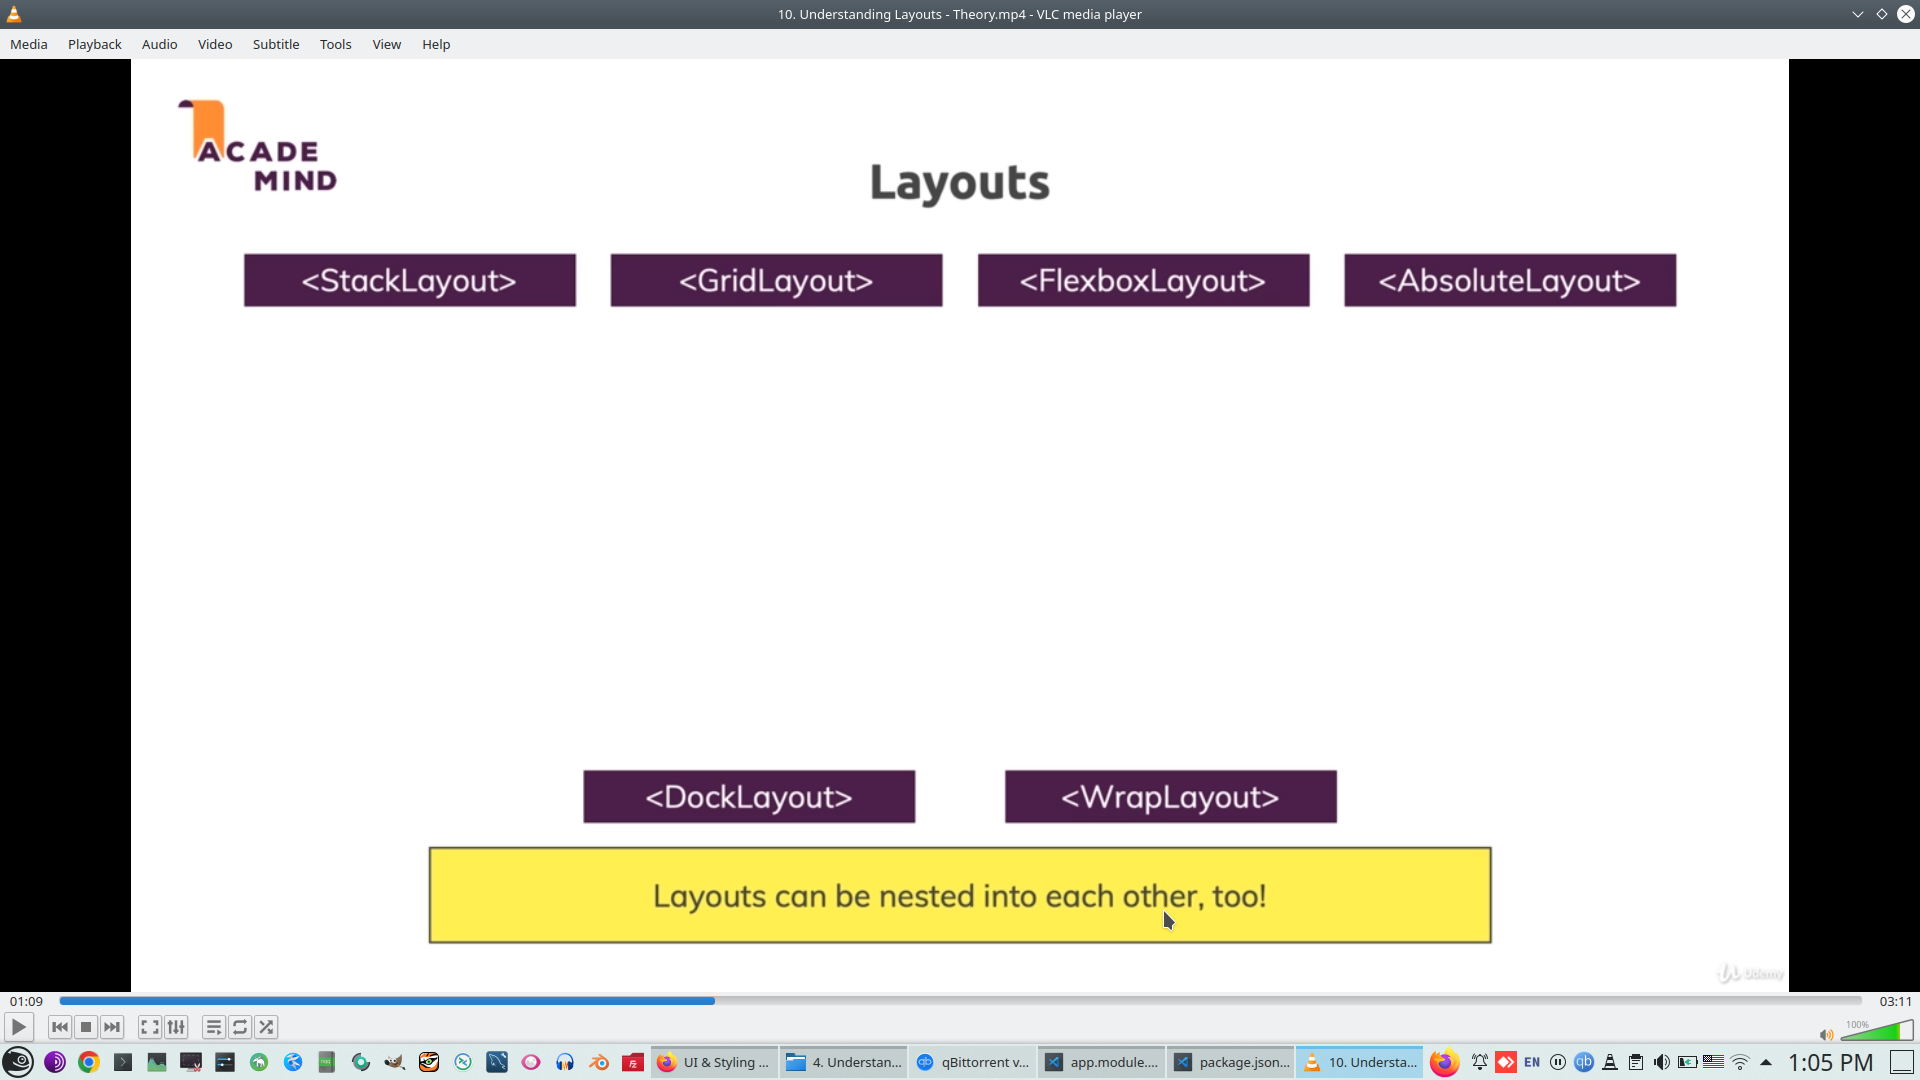
Task: Expand hidden system tray icons arrow
Action: [1766, 1062]
